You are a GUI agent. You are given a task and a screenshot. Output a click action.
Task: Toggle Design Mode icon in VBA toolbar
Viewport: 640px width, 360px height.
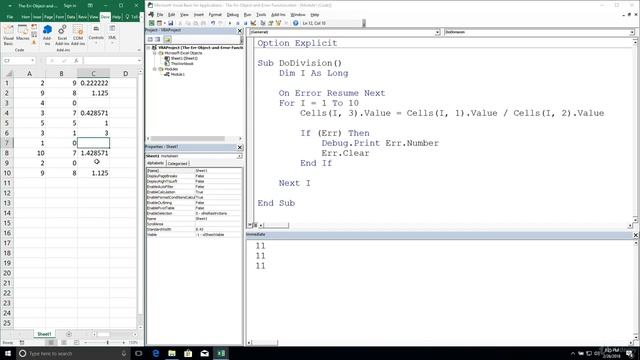(253, 23)
